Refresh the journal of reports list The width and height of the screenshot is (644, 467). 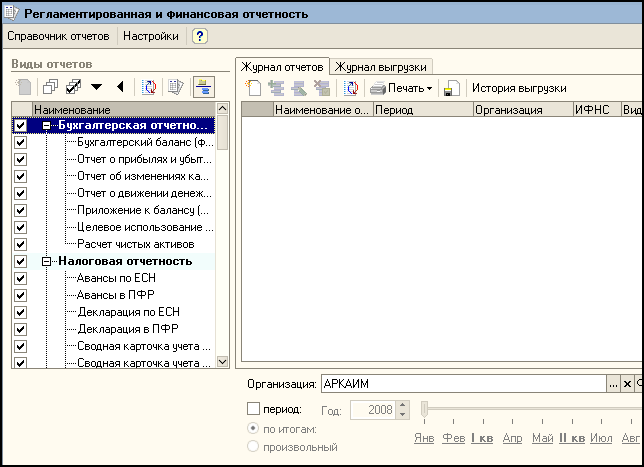[x=351, y=88]
